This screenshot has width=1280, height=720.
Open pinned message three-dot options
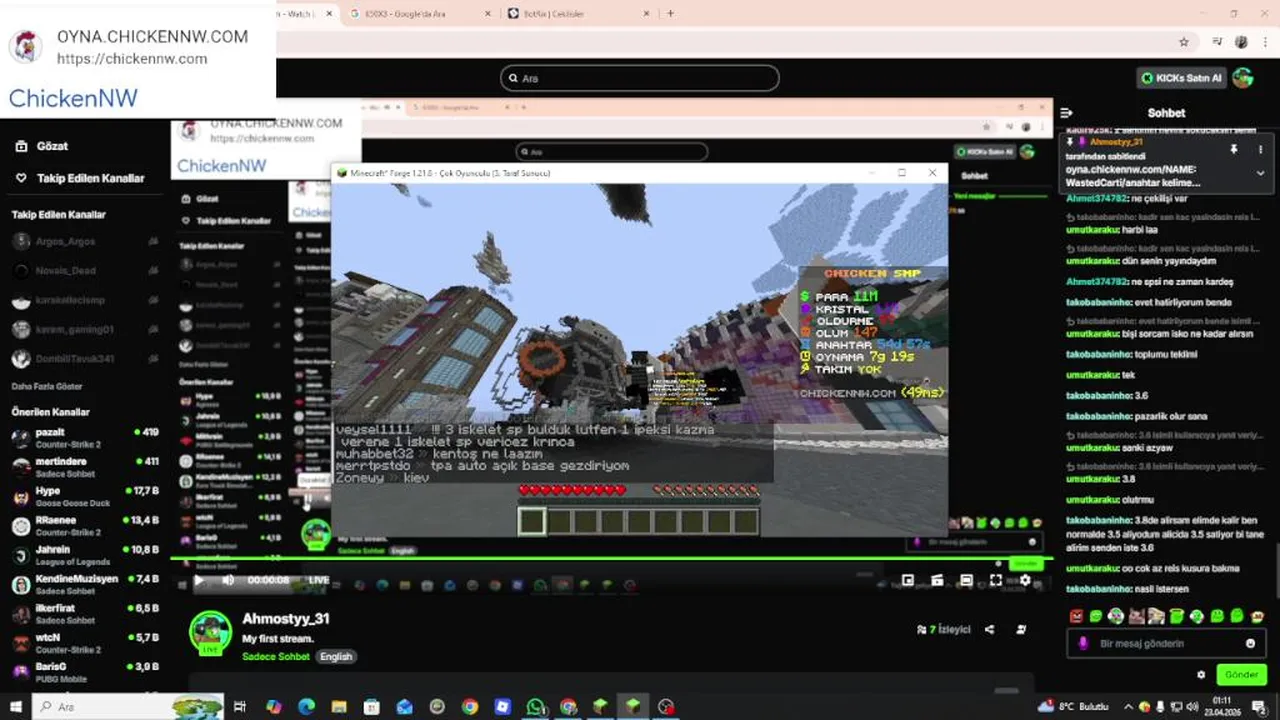tap(1260, 150)
